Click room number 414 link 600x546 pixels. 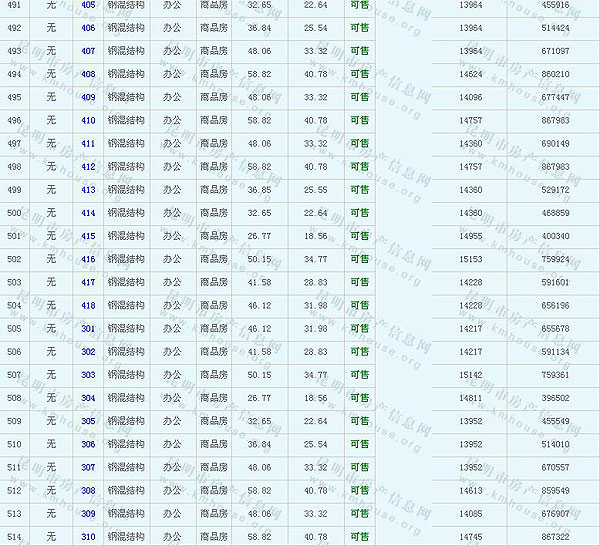(88, 213)
